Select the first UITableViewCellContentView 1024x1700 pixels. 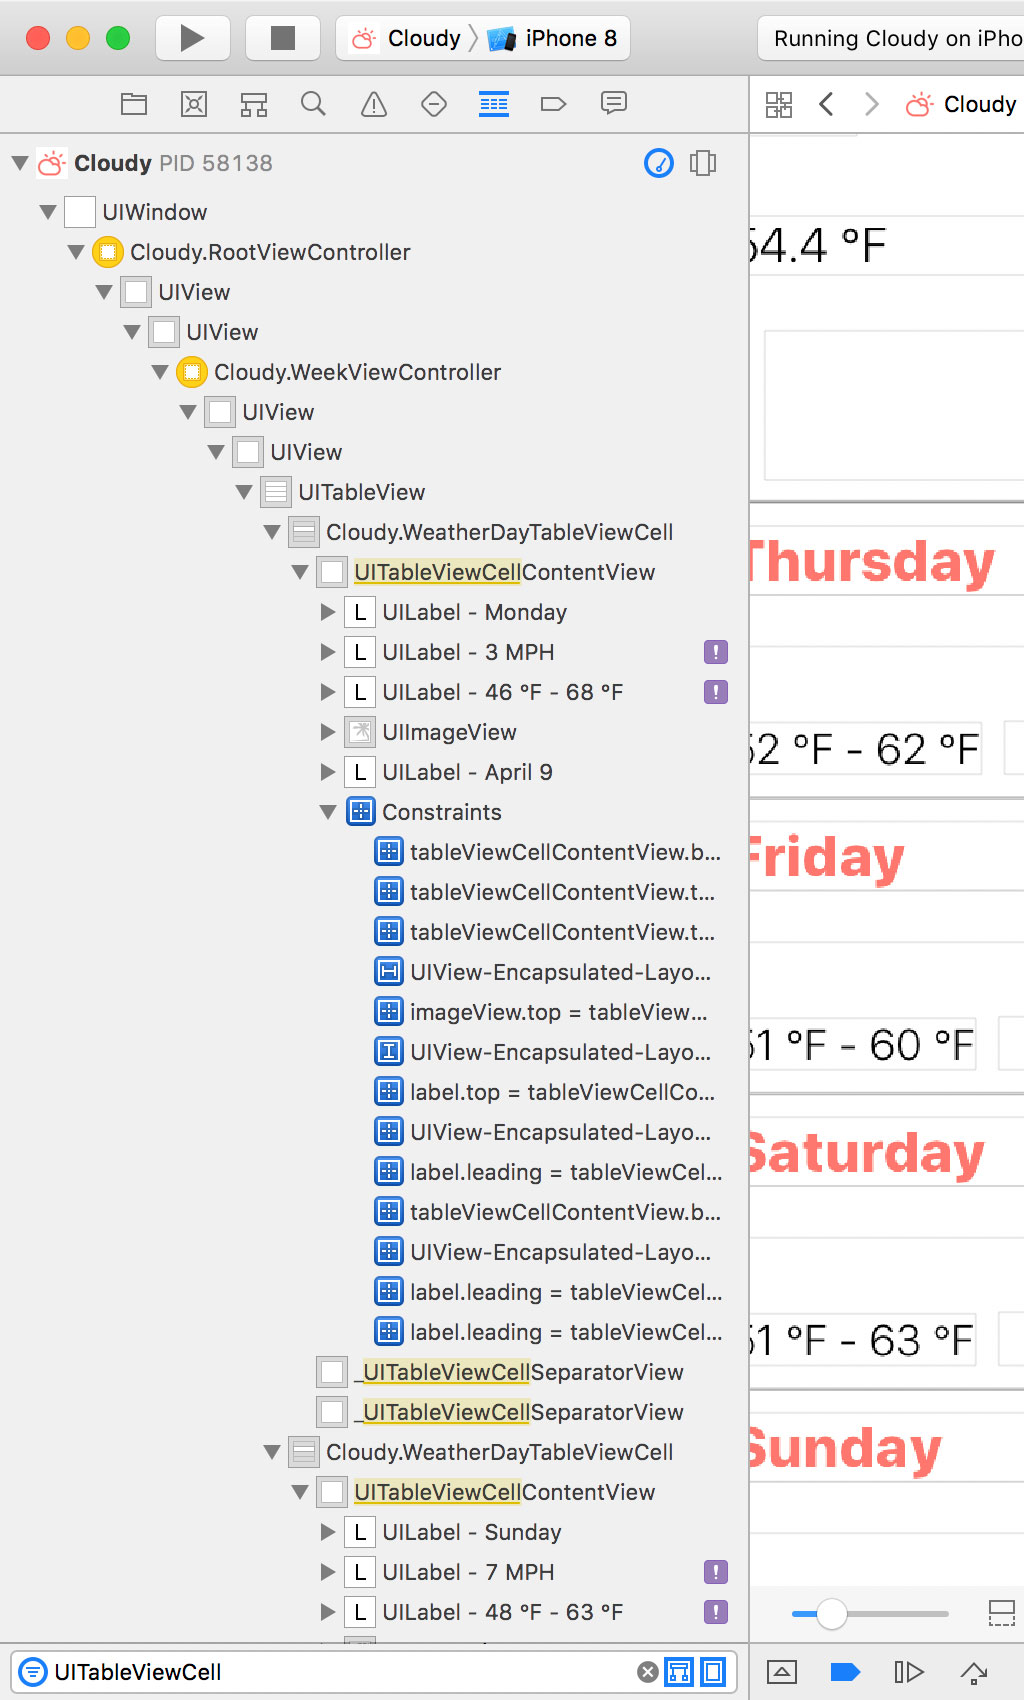(x=486, y=572)
